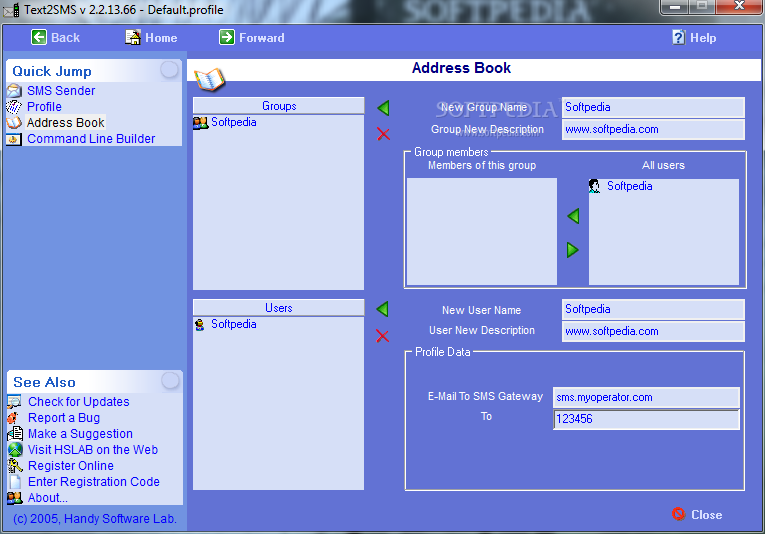The width and height of the screenshot is (765, 534).
Task: Click the To field containing 123456
Action: pyautogui.click(x=646, y=419)
